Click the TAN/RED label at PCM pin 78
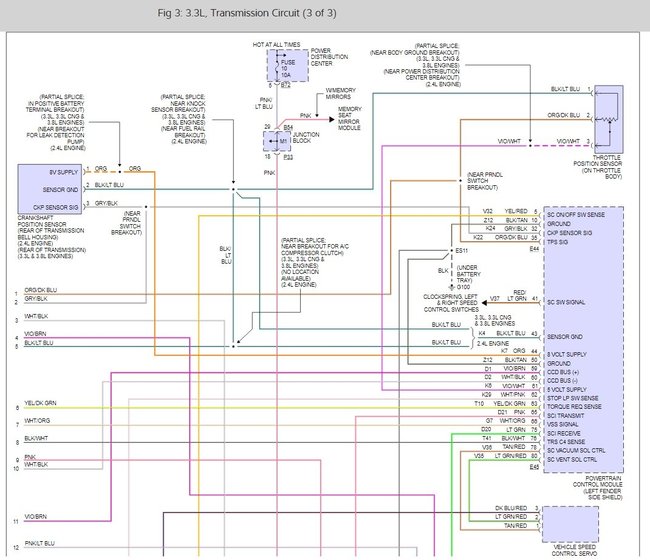The height and width of the screenshot is (560, 650). click(514, 446)
